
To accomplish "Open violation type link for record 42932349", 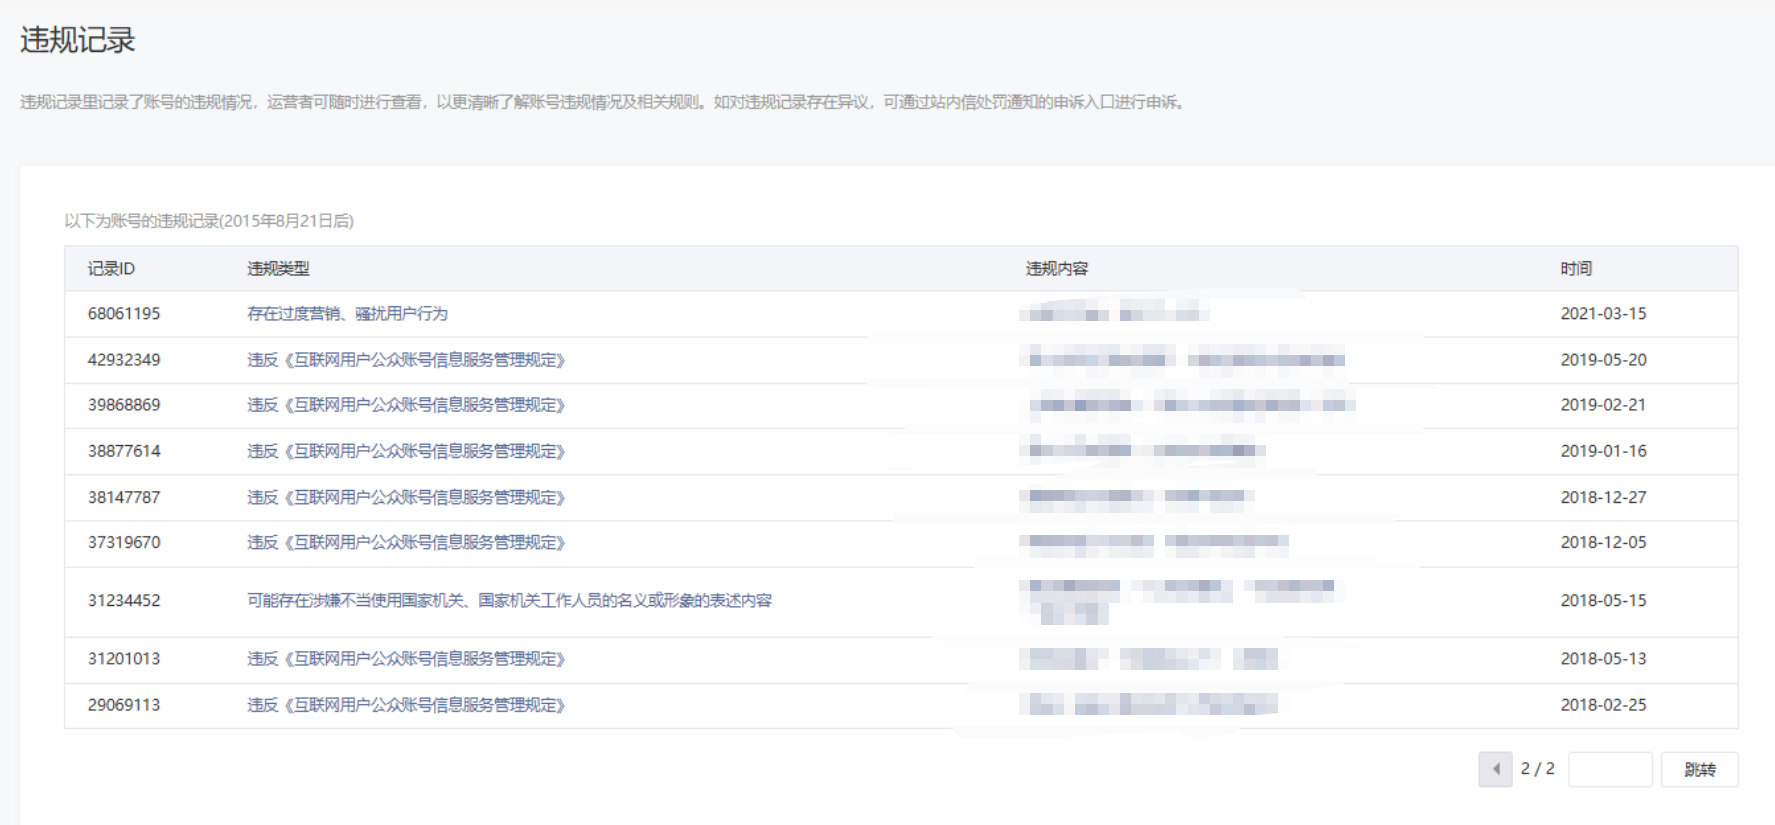I will click(x=406, y=360).
